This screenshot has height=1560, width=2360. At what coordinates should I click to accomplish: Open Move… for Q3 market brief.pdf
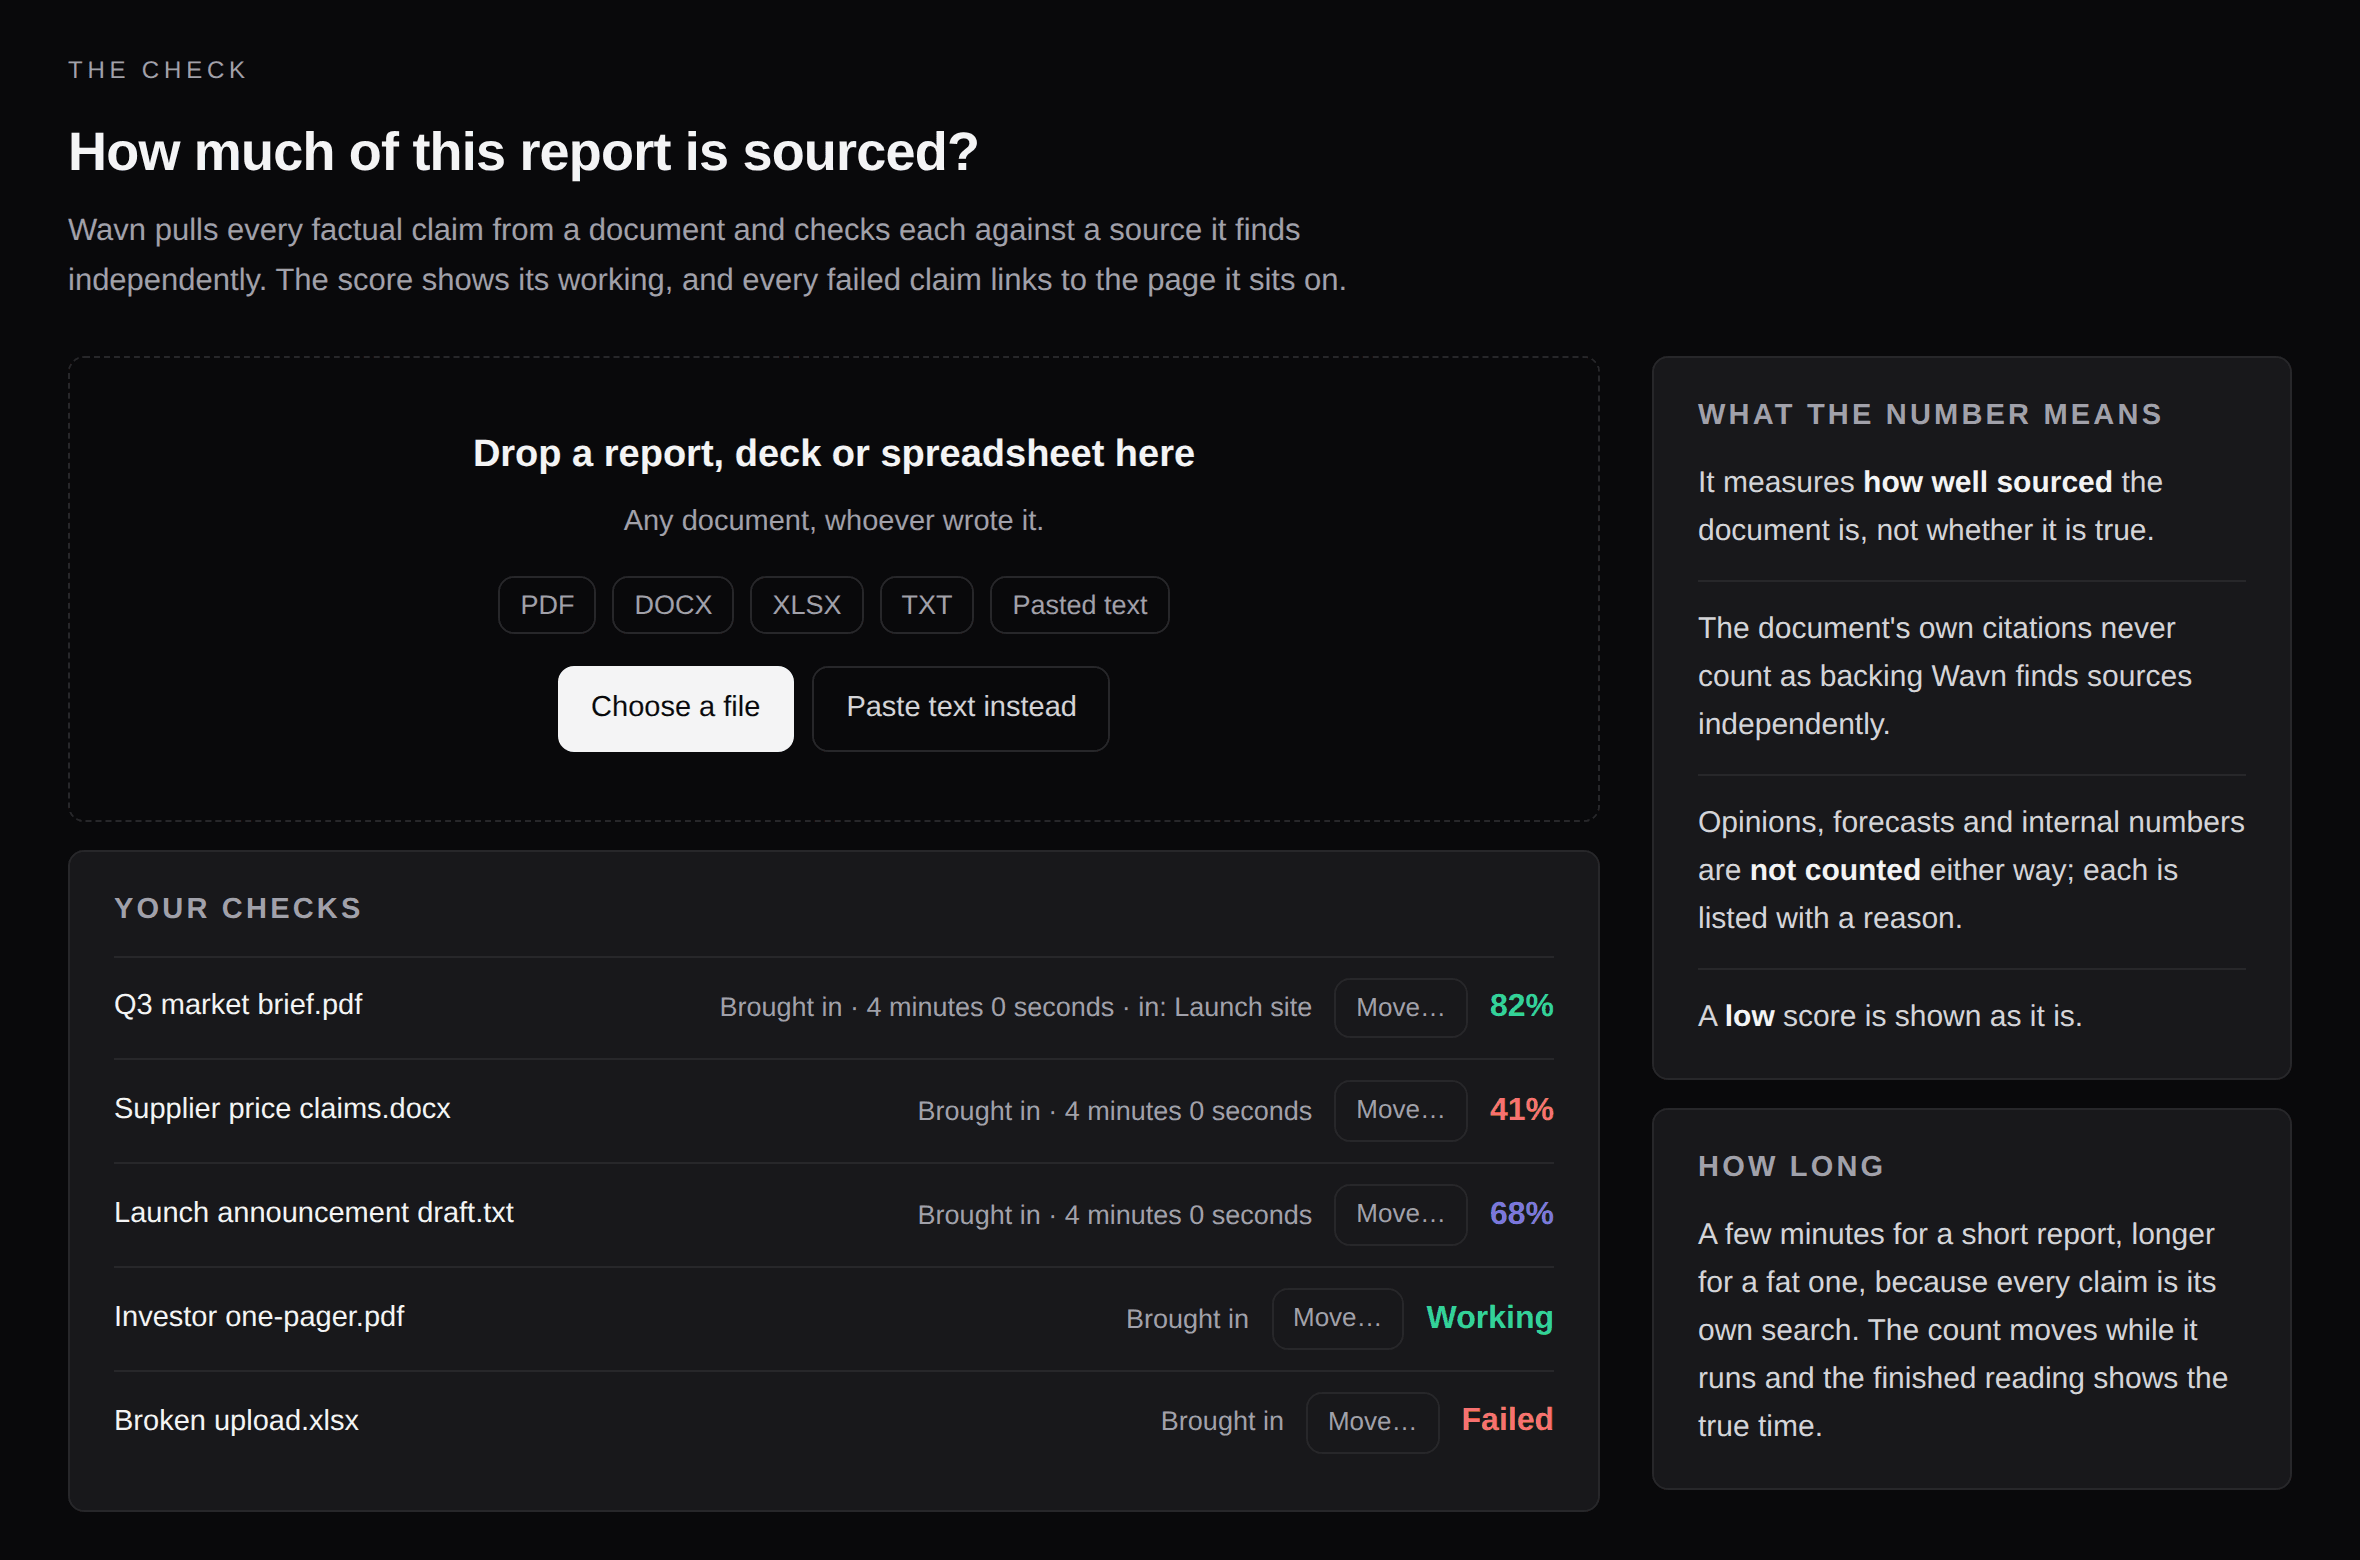(x=1400, y=1008)
